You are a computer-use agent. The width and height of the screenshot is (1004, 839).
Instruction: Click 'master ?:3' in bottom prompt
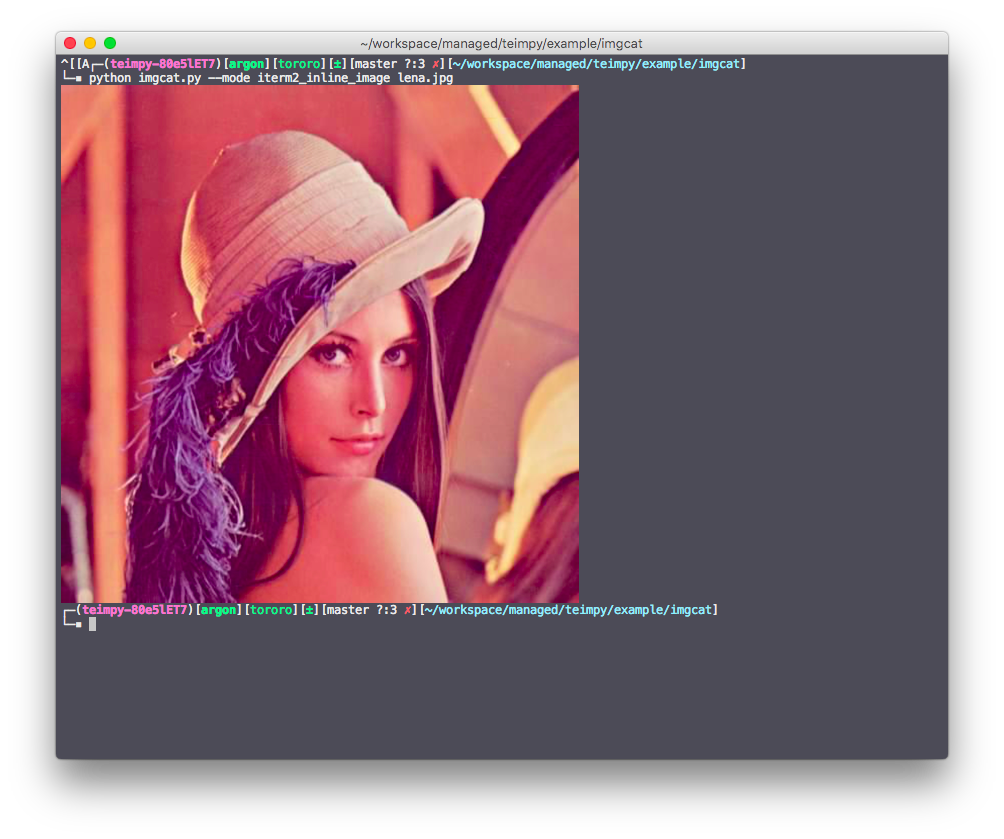click(x=362, y=610)
